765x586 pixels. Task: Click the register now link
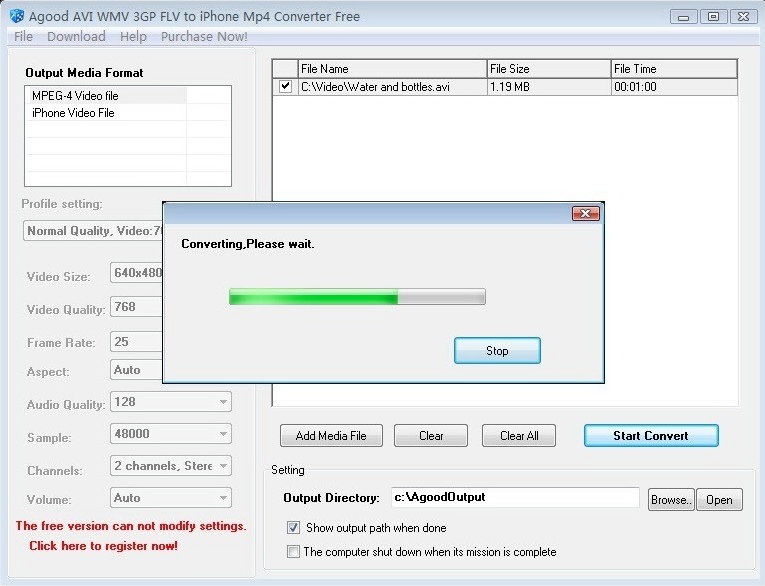pyautogui.click(x=103, y=546)
